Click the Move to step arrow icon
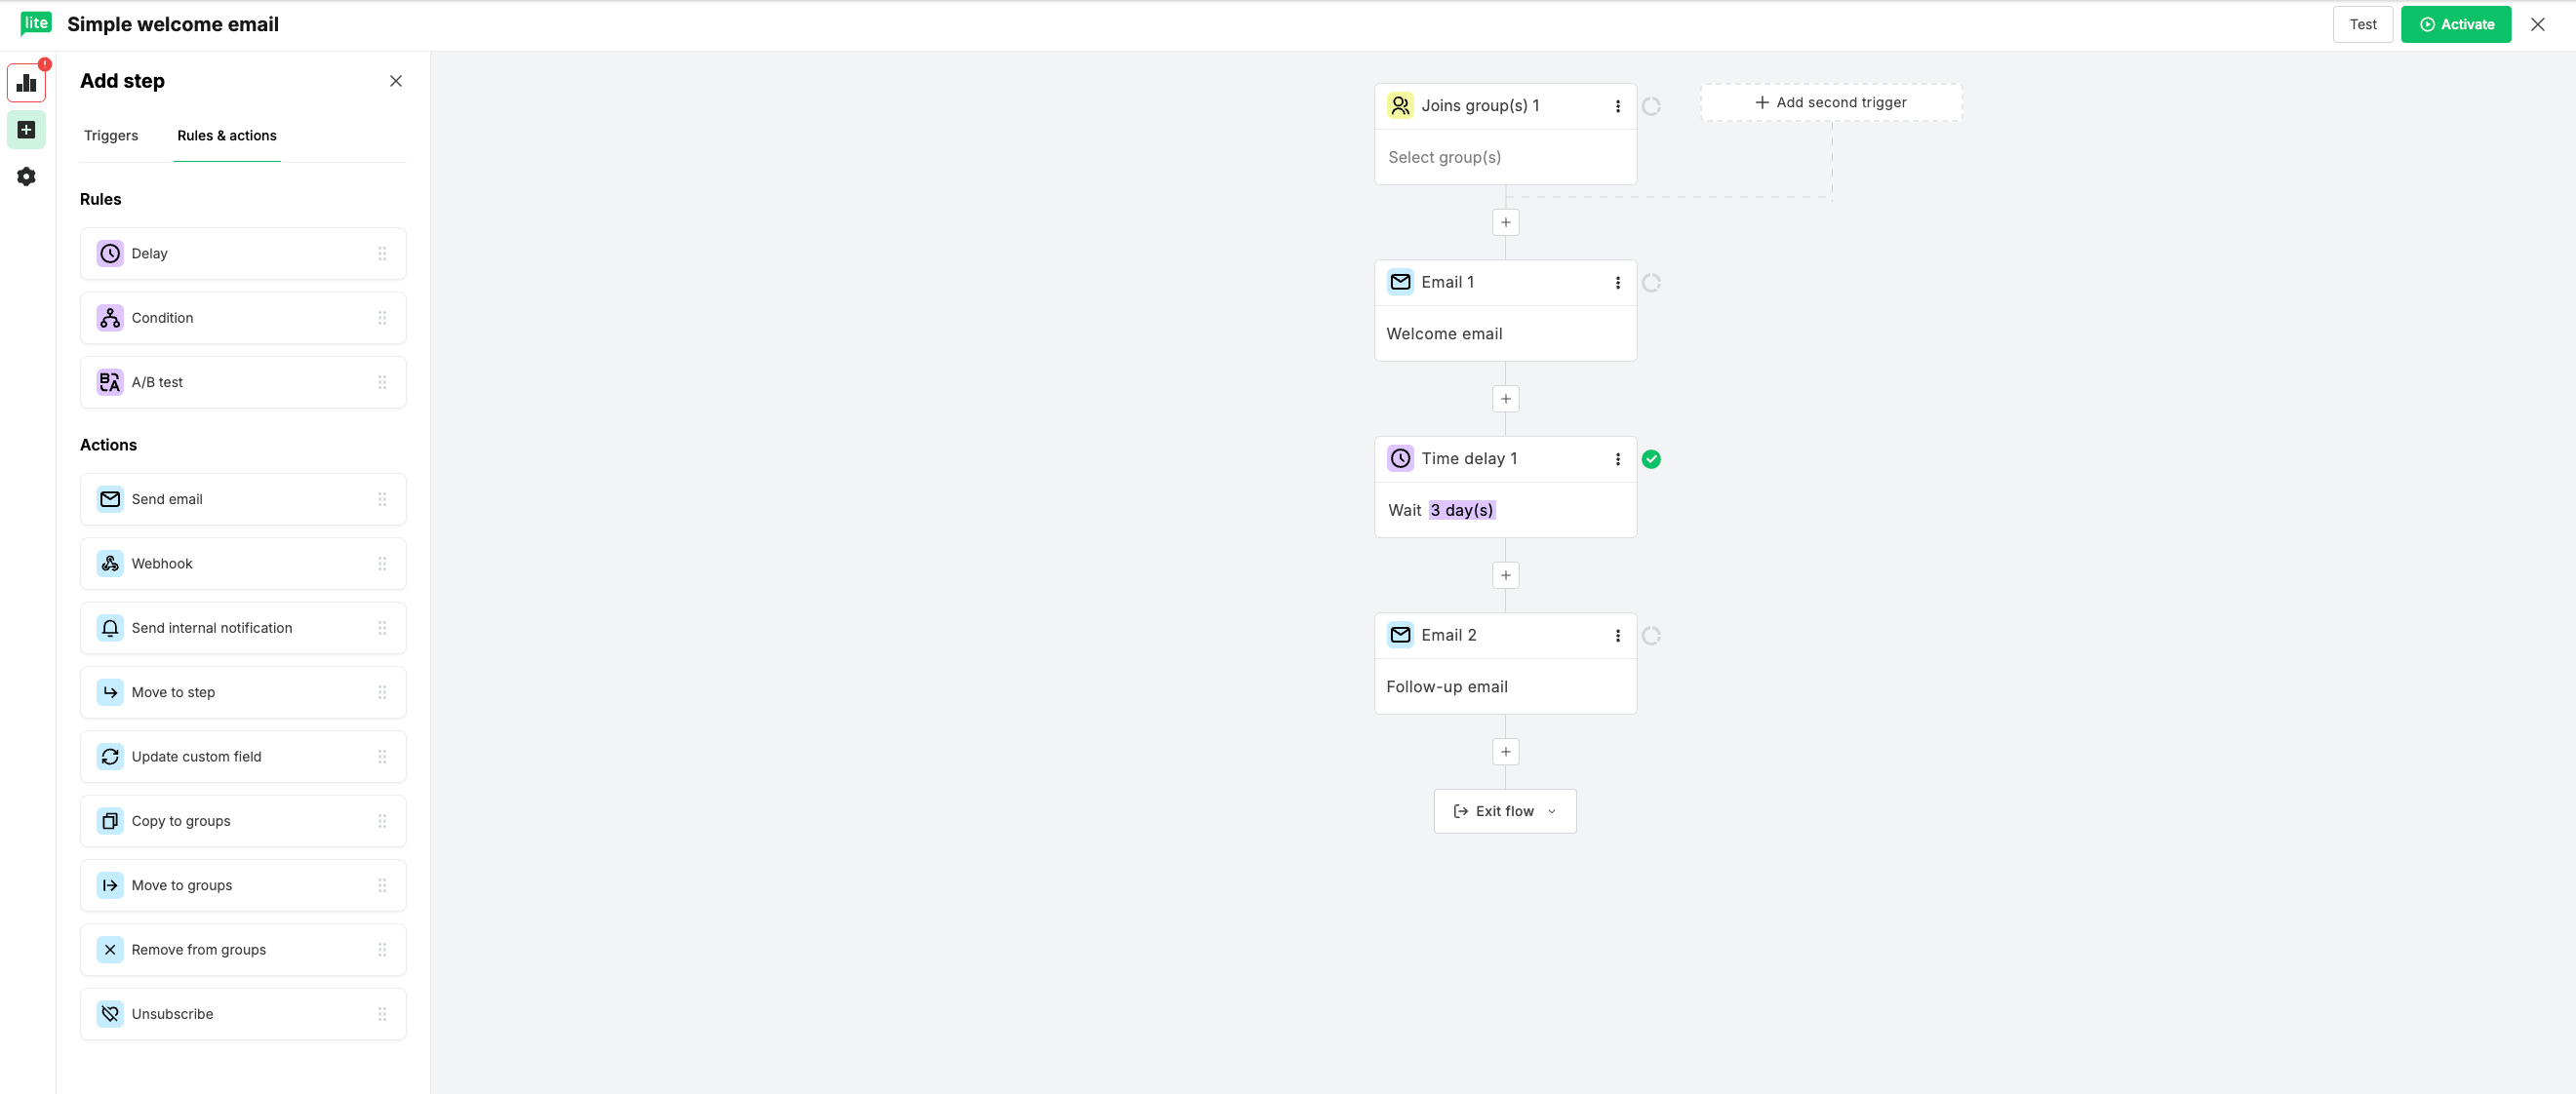 coord(110,692)
